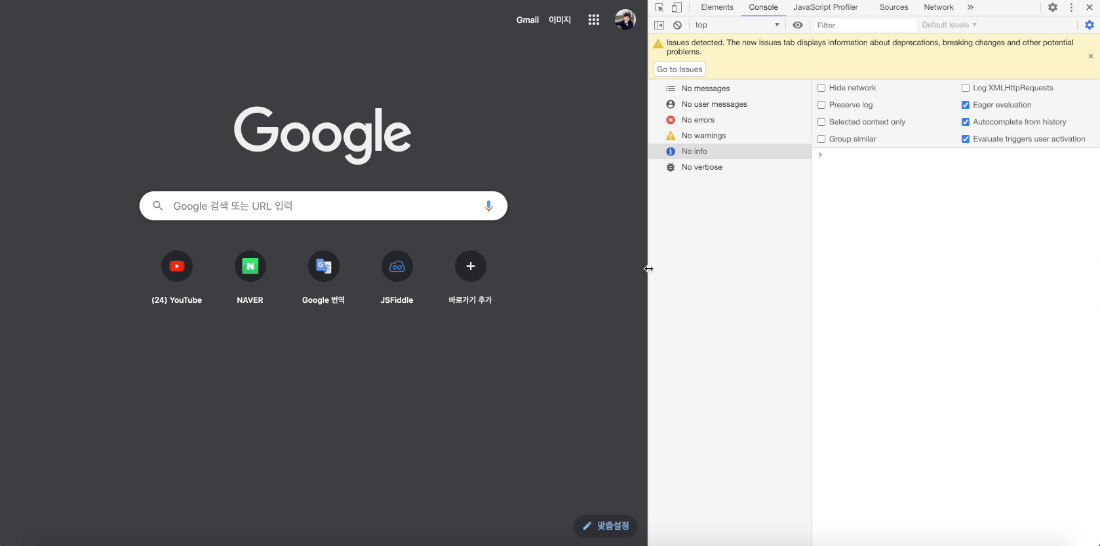Open the Google 번역 shortcut
1100x546 pixels.
pyautogui.click(x=323, y=278)
